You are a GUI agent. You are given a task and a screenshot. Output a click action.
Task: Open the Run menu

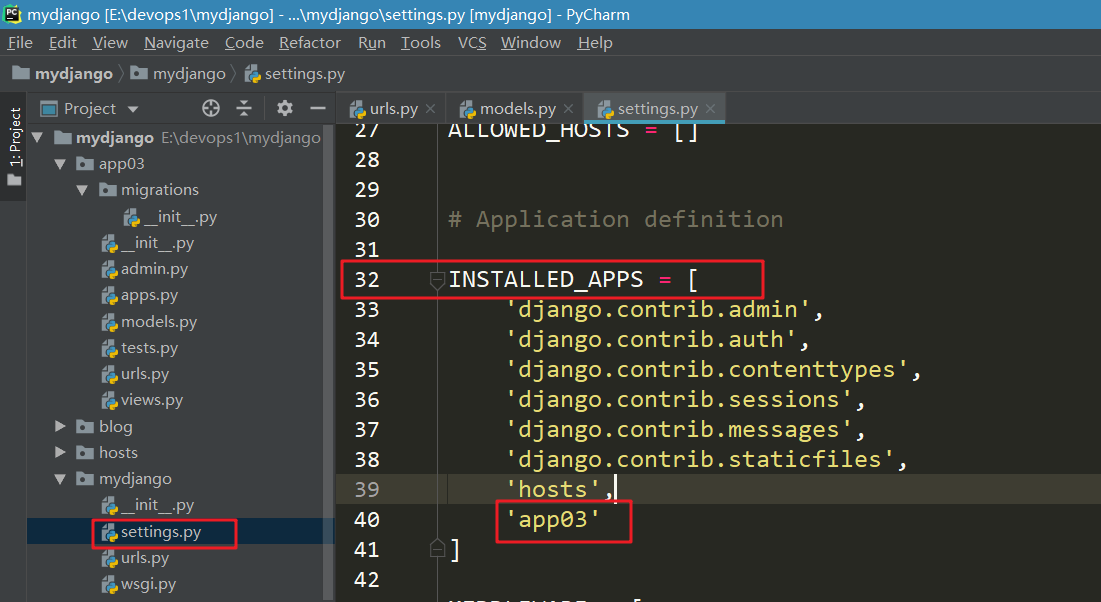(x=371, y=43)
